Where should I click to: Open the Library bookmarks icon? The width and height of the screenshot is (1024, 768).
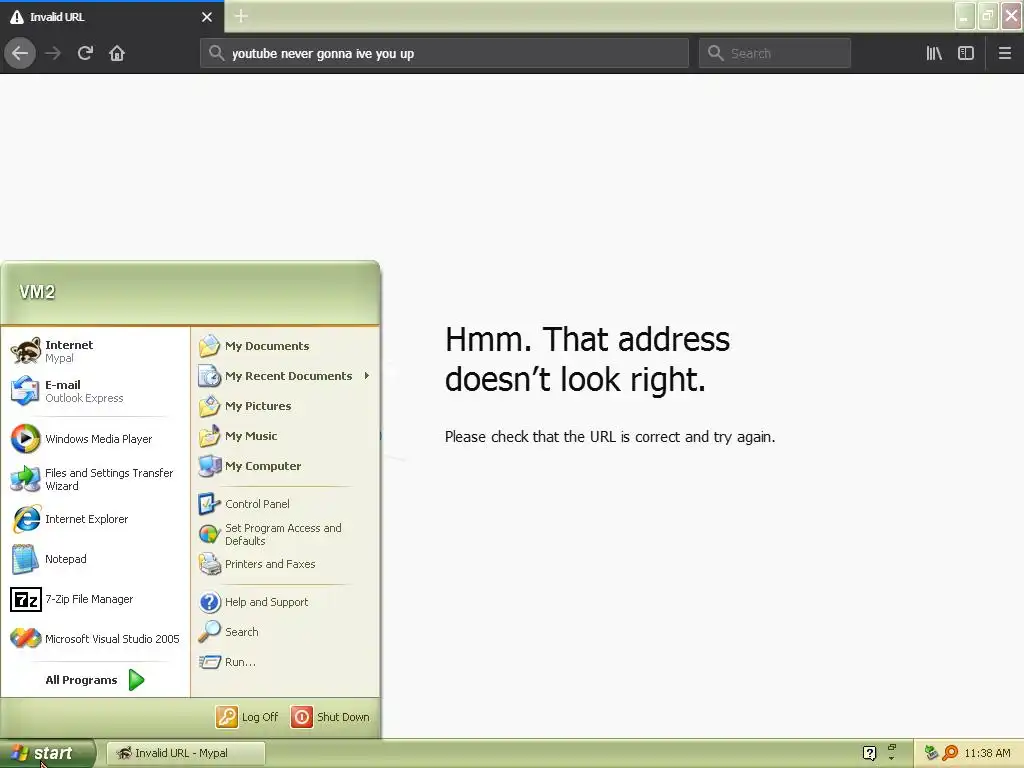pyautogui.click(x=934, y=53)
